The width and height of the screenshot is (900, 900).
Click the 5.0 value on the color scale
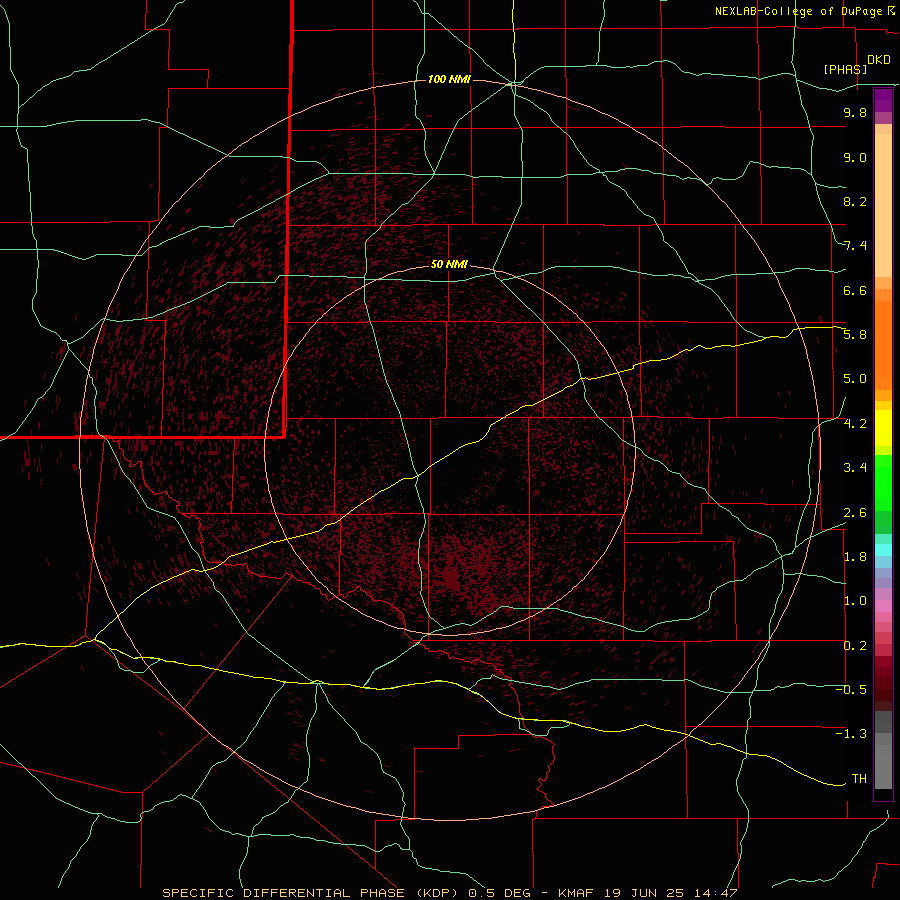click(855, 379)
